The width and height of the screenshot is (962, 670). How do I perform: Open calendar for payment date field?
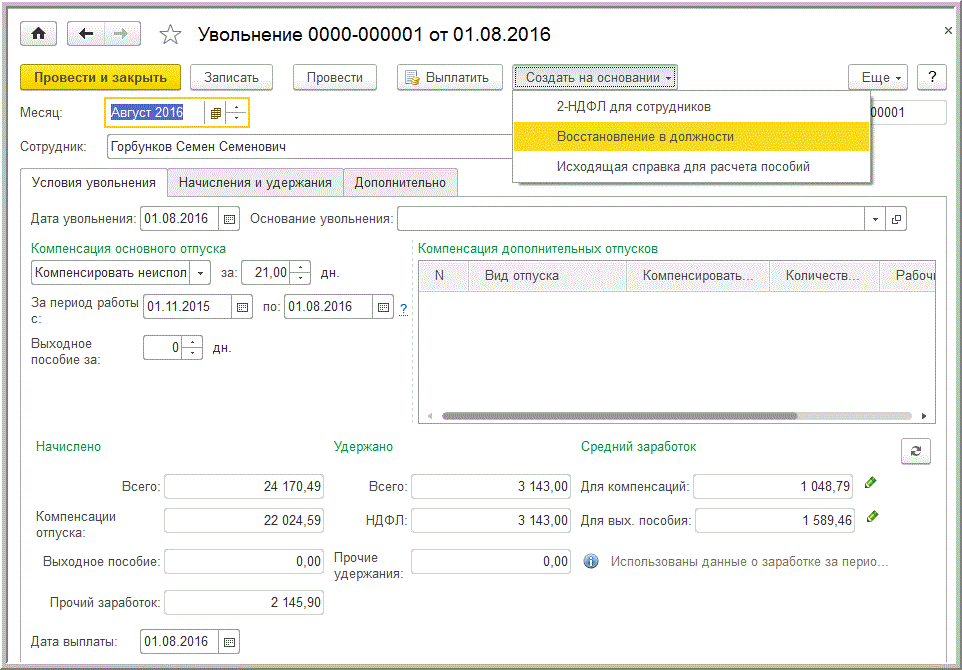click(x=229, y=641)
